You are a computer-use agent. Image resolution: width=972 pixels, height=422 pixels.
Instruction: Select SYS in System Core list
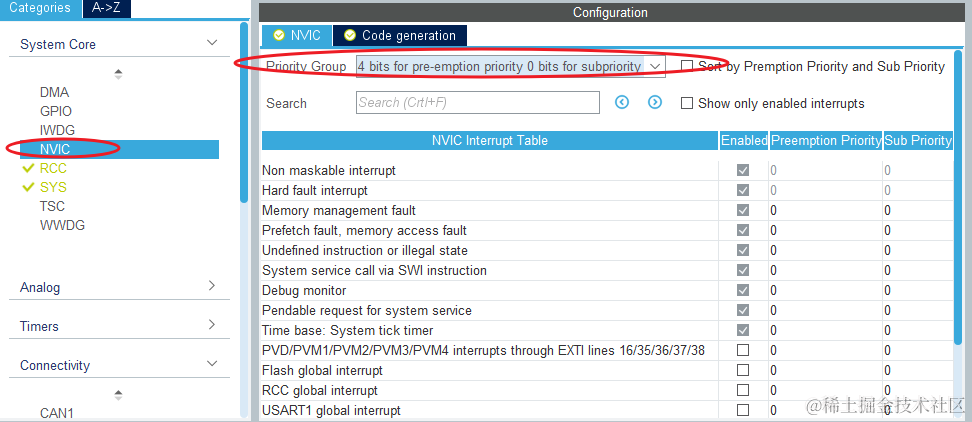click(53, 187)
